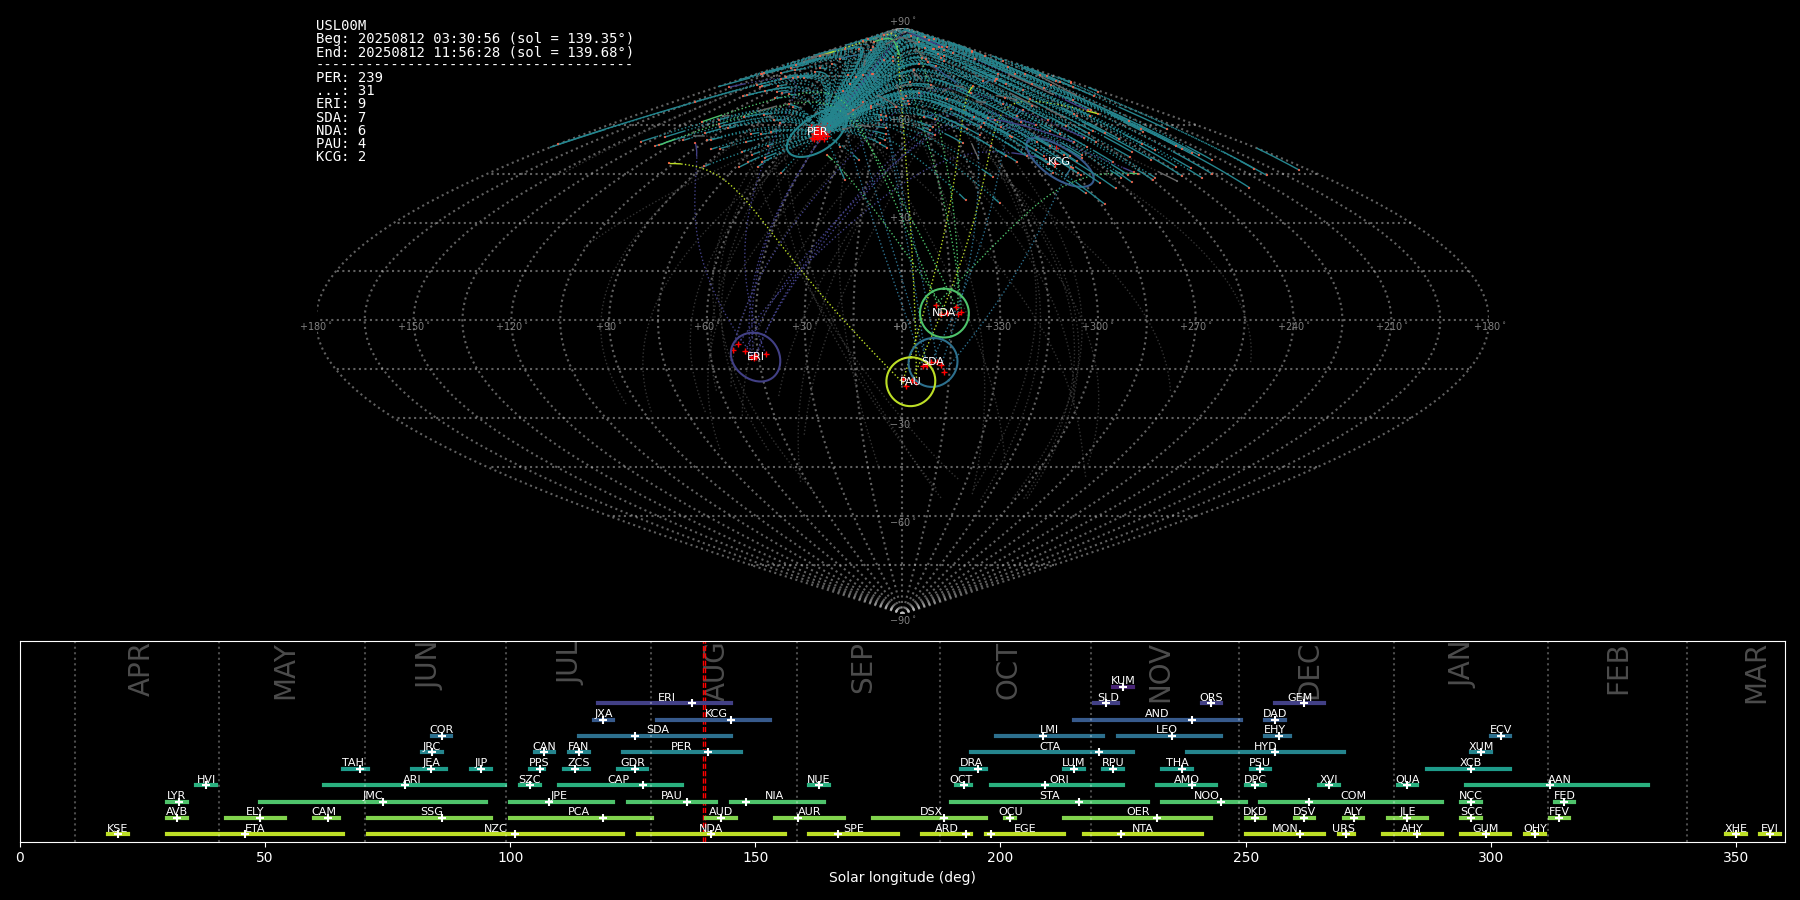Select the XHE shower bar in timeline
Image resolution: width=1800 pixels, height=900 pixels.
(x=1736, y=834)
